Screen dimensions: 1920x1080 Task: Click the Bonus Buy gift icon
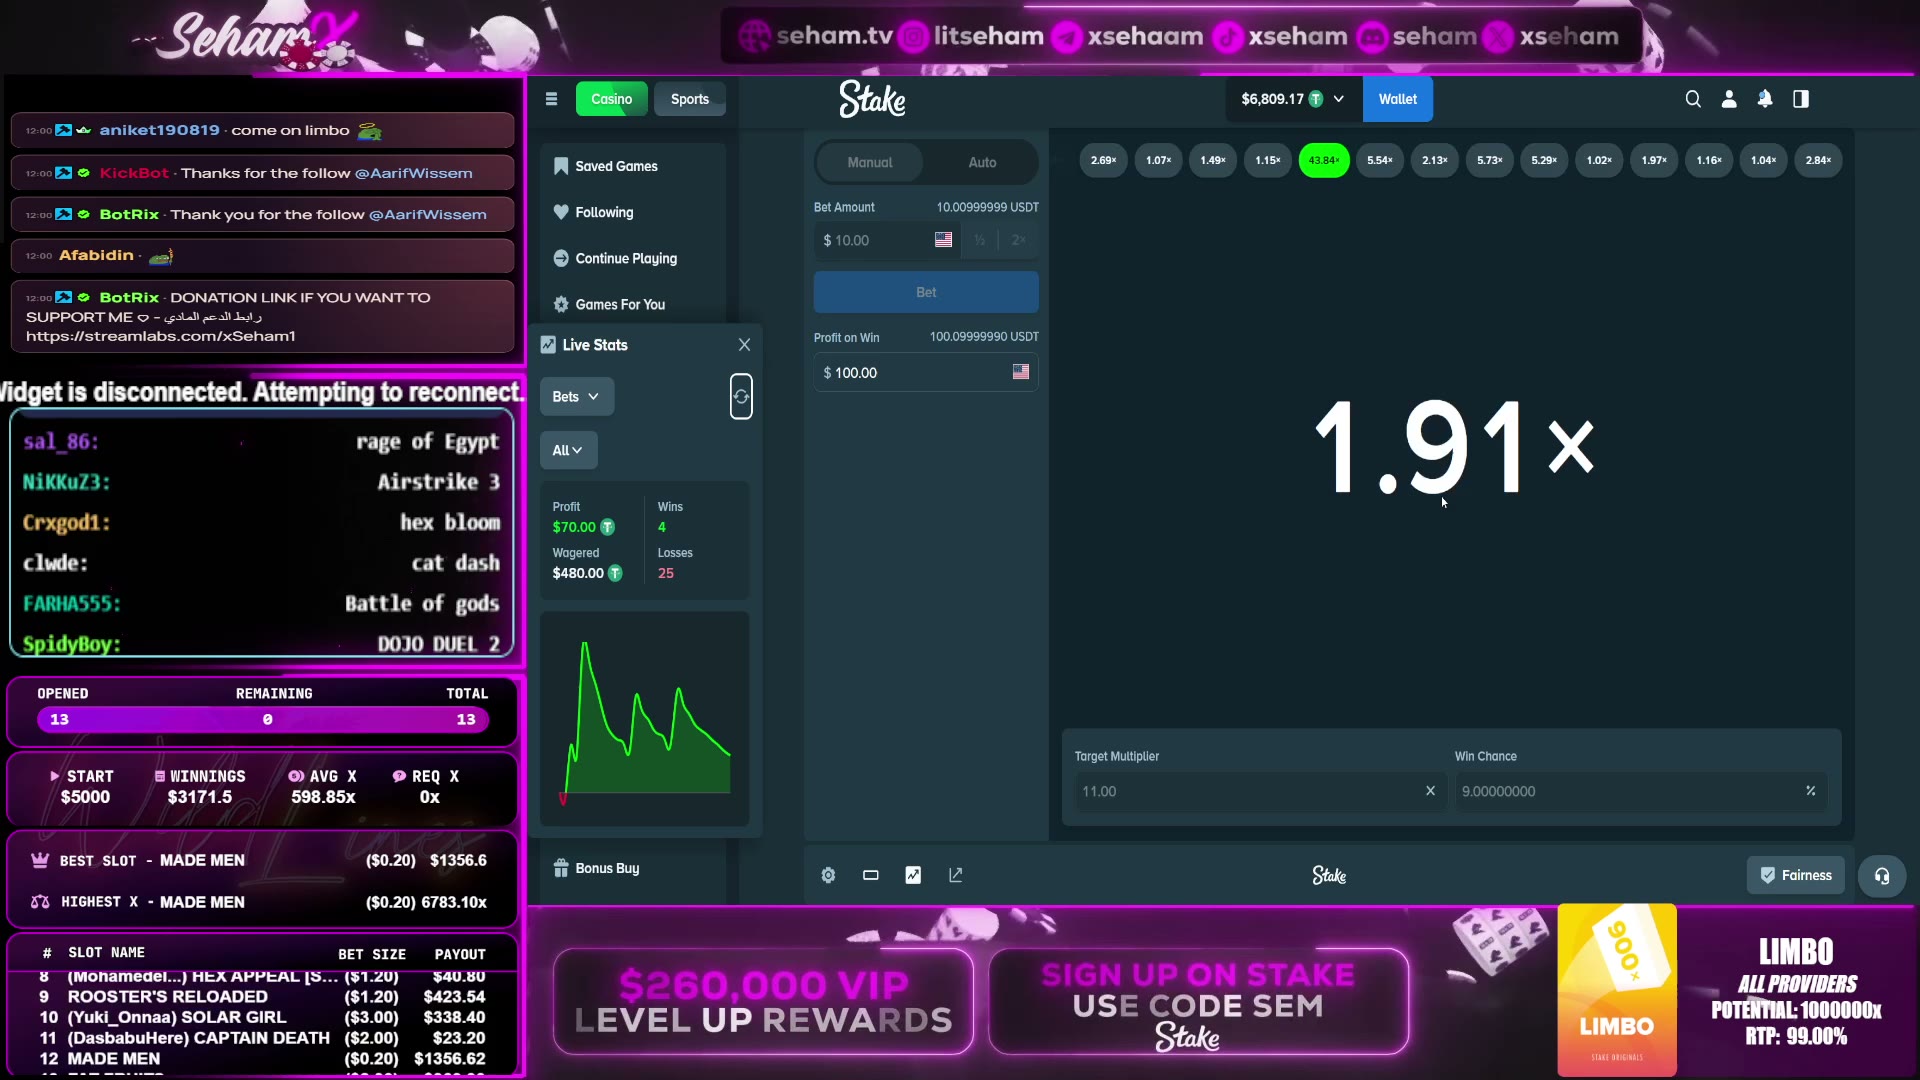pos(561,868)
